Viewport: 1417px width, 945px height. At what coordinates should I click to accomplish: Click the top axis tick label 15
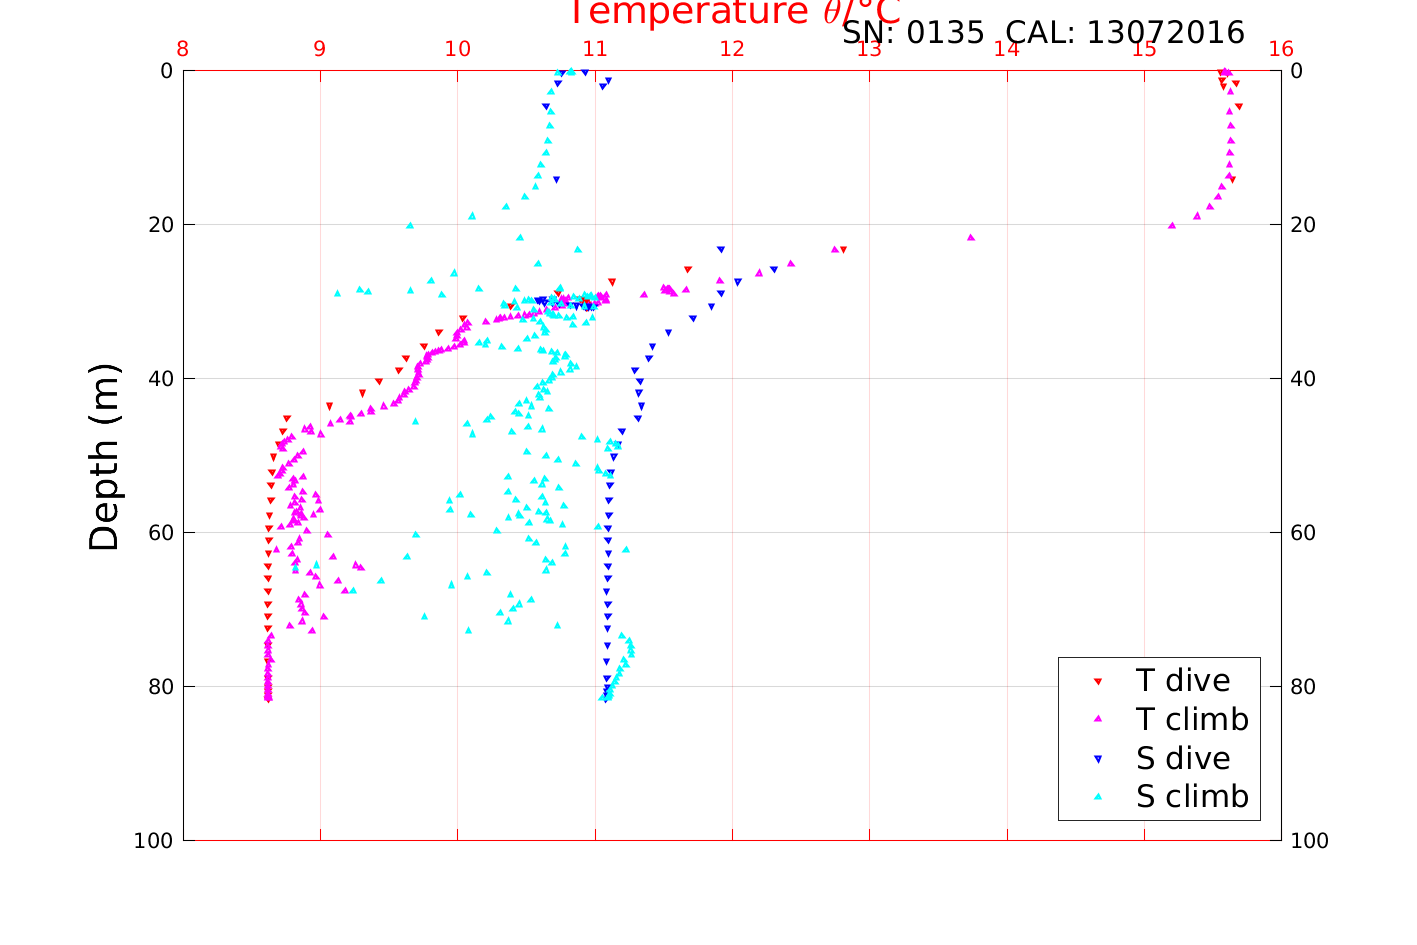(1144, 49)
